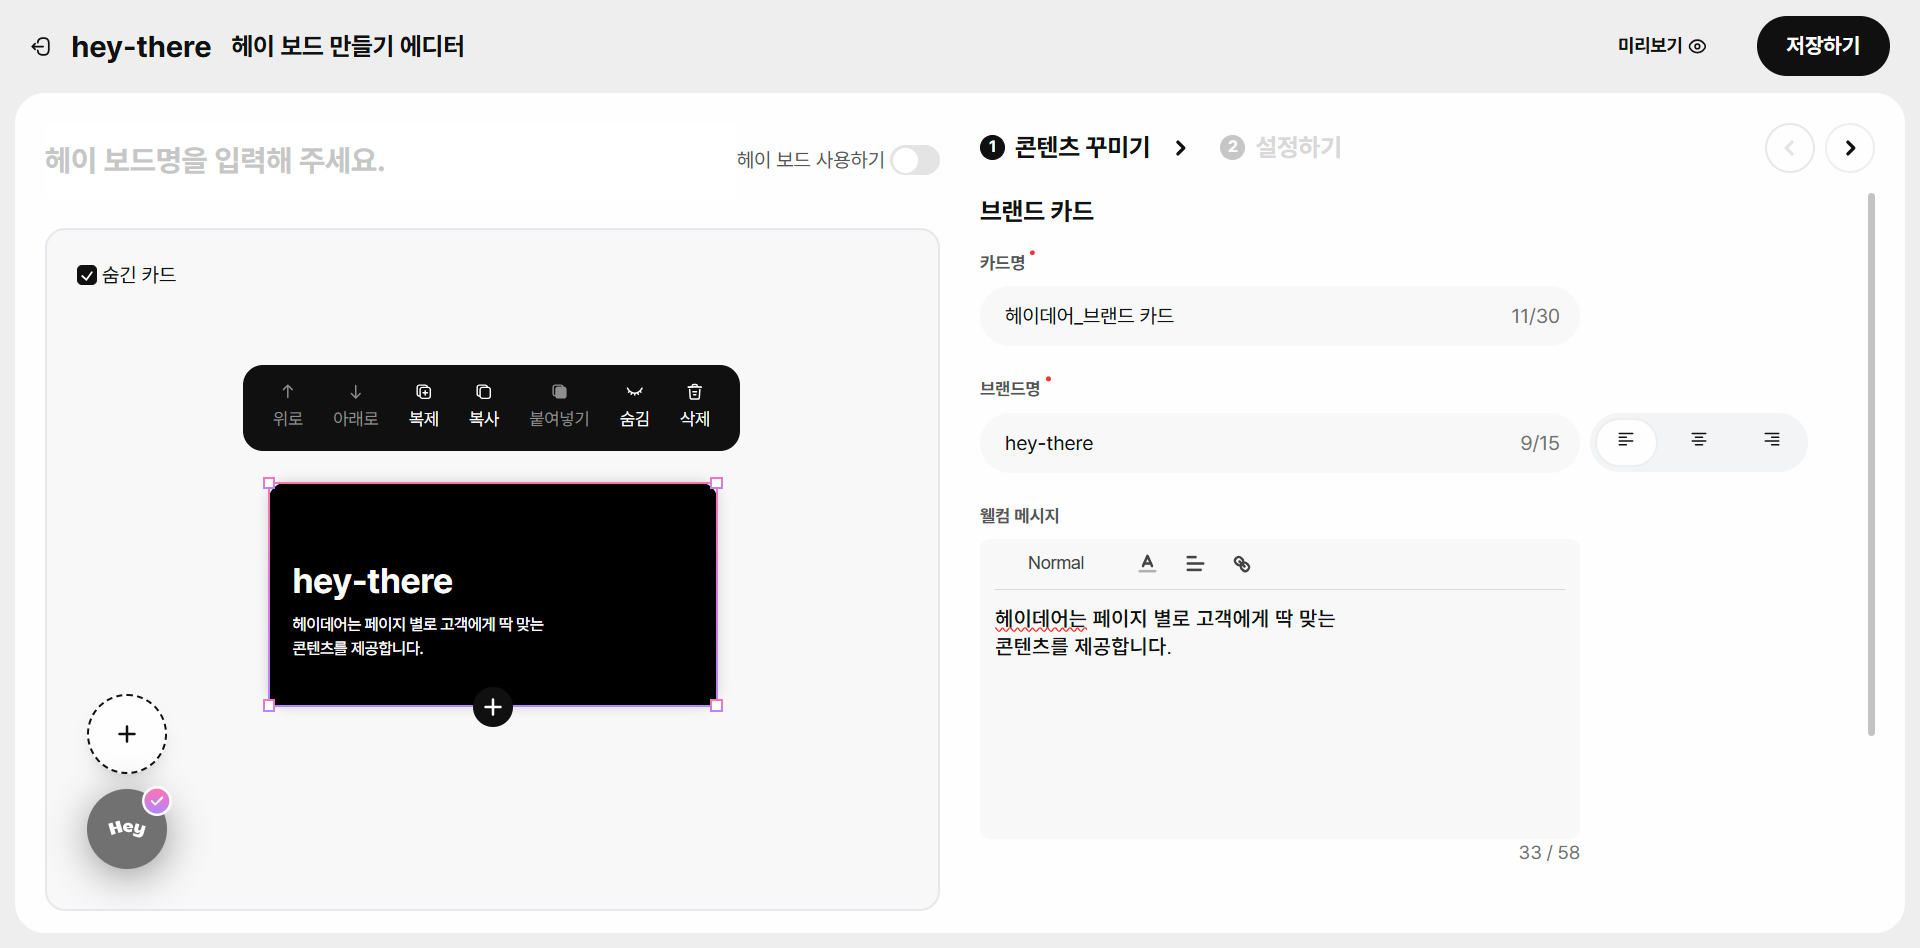Align brand name right
Image resolution: width=1920 pixels, height=948 pixels.
[1771, 440]
